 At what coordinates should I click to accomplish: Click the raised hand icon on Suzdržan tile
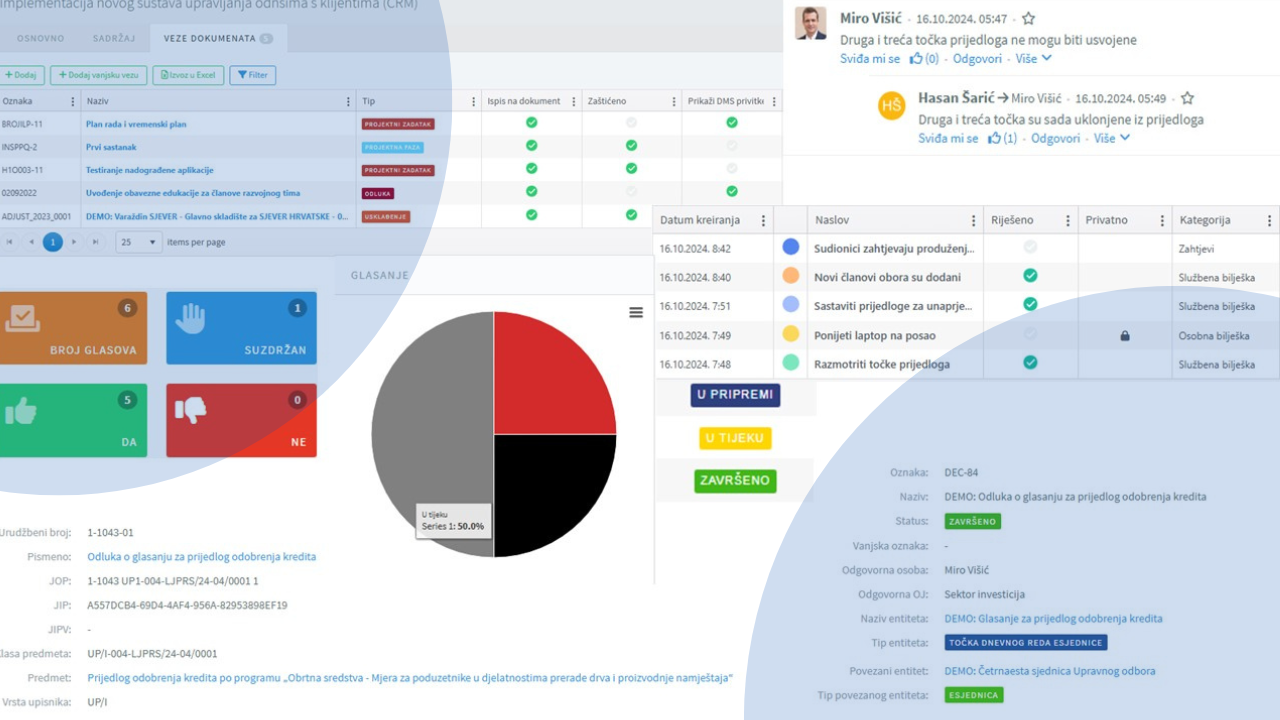[190, 318]
